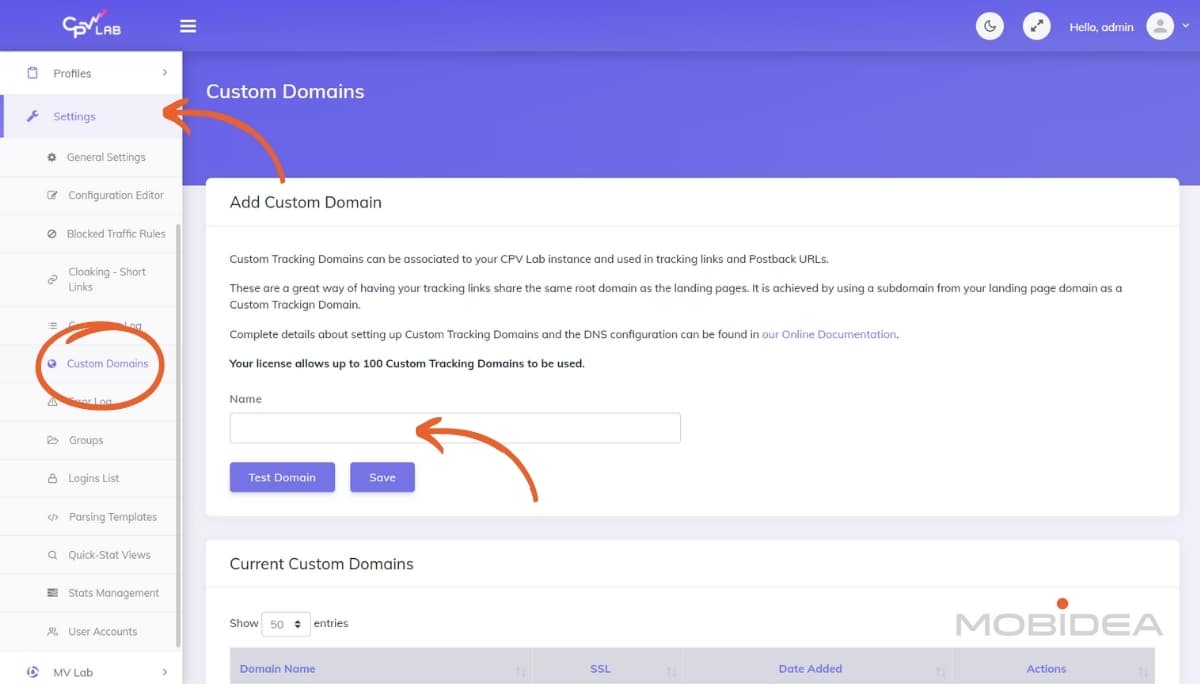This screenshot has width=1200, height=700.
Task: Expand the Profiles menu chevron
Action: (x=164, y=73)
